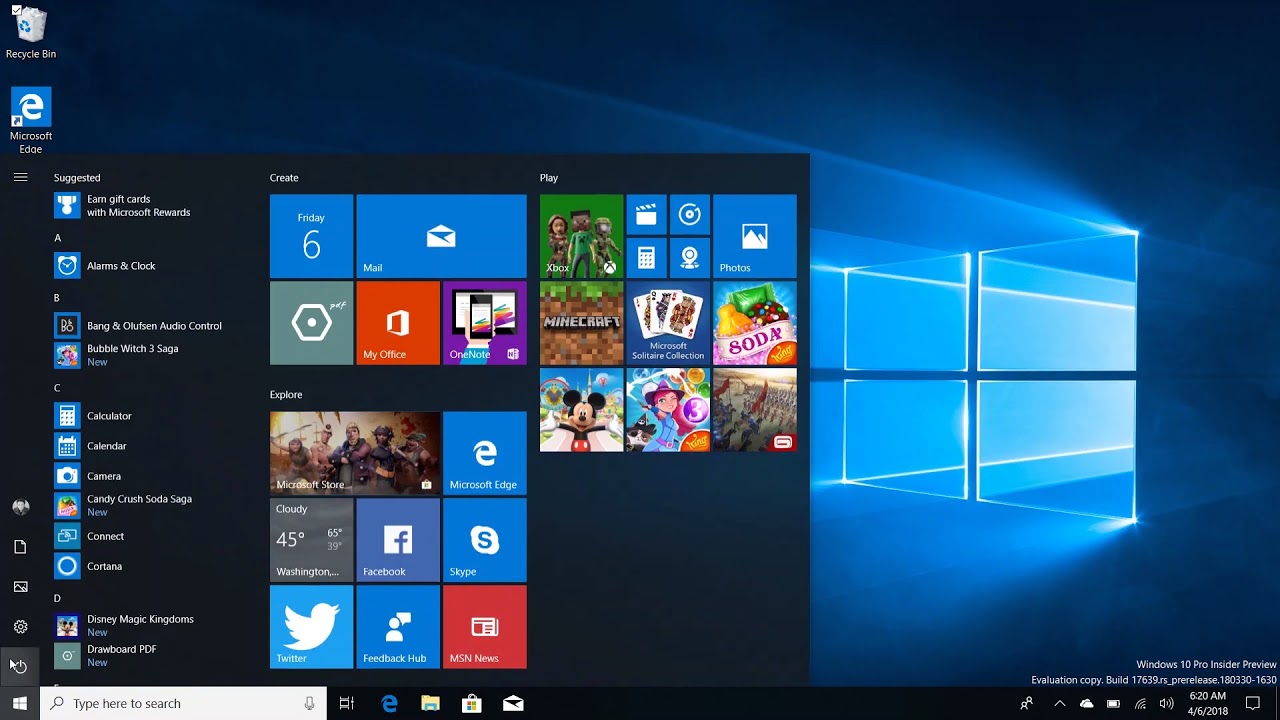Click letter B header in app list
The image size is (1280, 720).
pyautogui.click(x=57, y=298)
